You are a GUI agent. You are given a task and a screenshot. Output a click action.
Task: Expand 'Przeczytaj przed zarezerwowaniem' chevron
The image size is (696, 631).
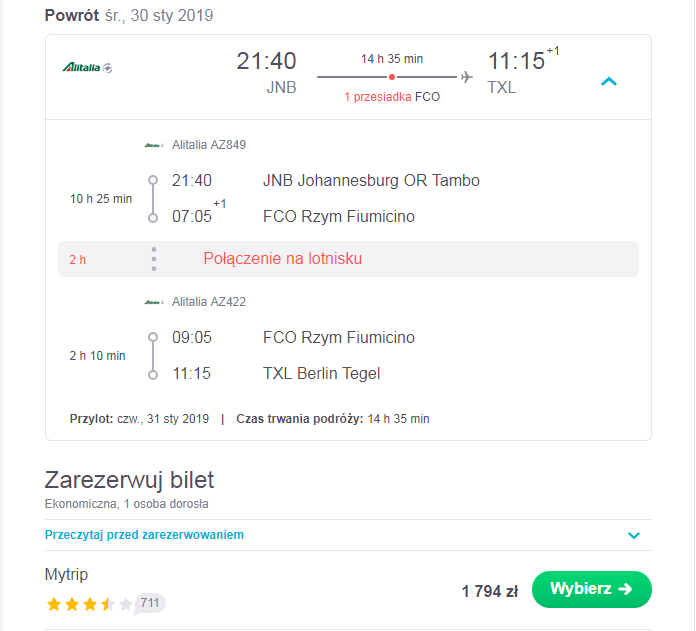[633, 535]
